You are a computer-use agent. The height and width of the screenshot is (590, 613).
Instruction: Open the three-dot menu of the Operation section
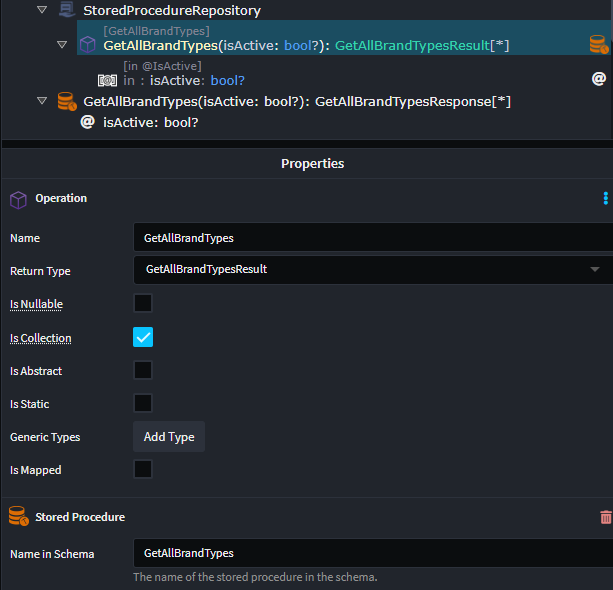pyautogui.click(x=606, y=198)
